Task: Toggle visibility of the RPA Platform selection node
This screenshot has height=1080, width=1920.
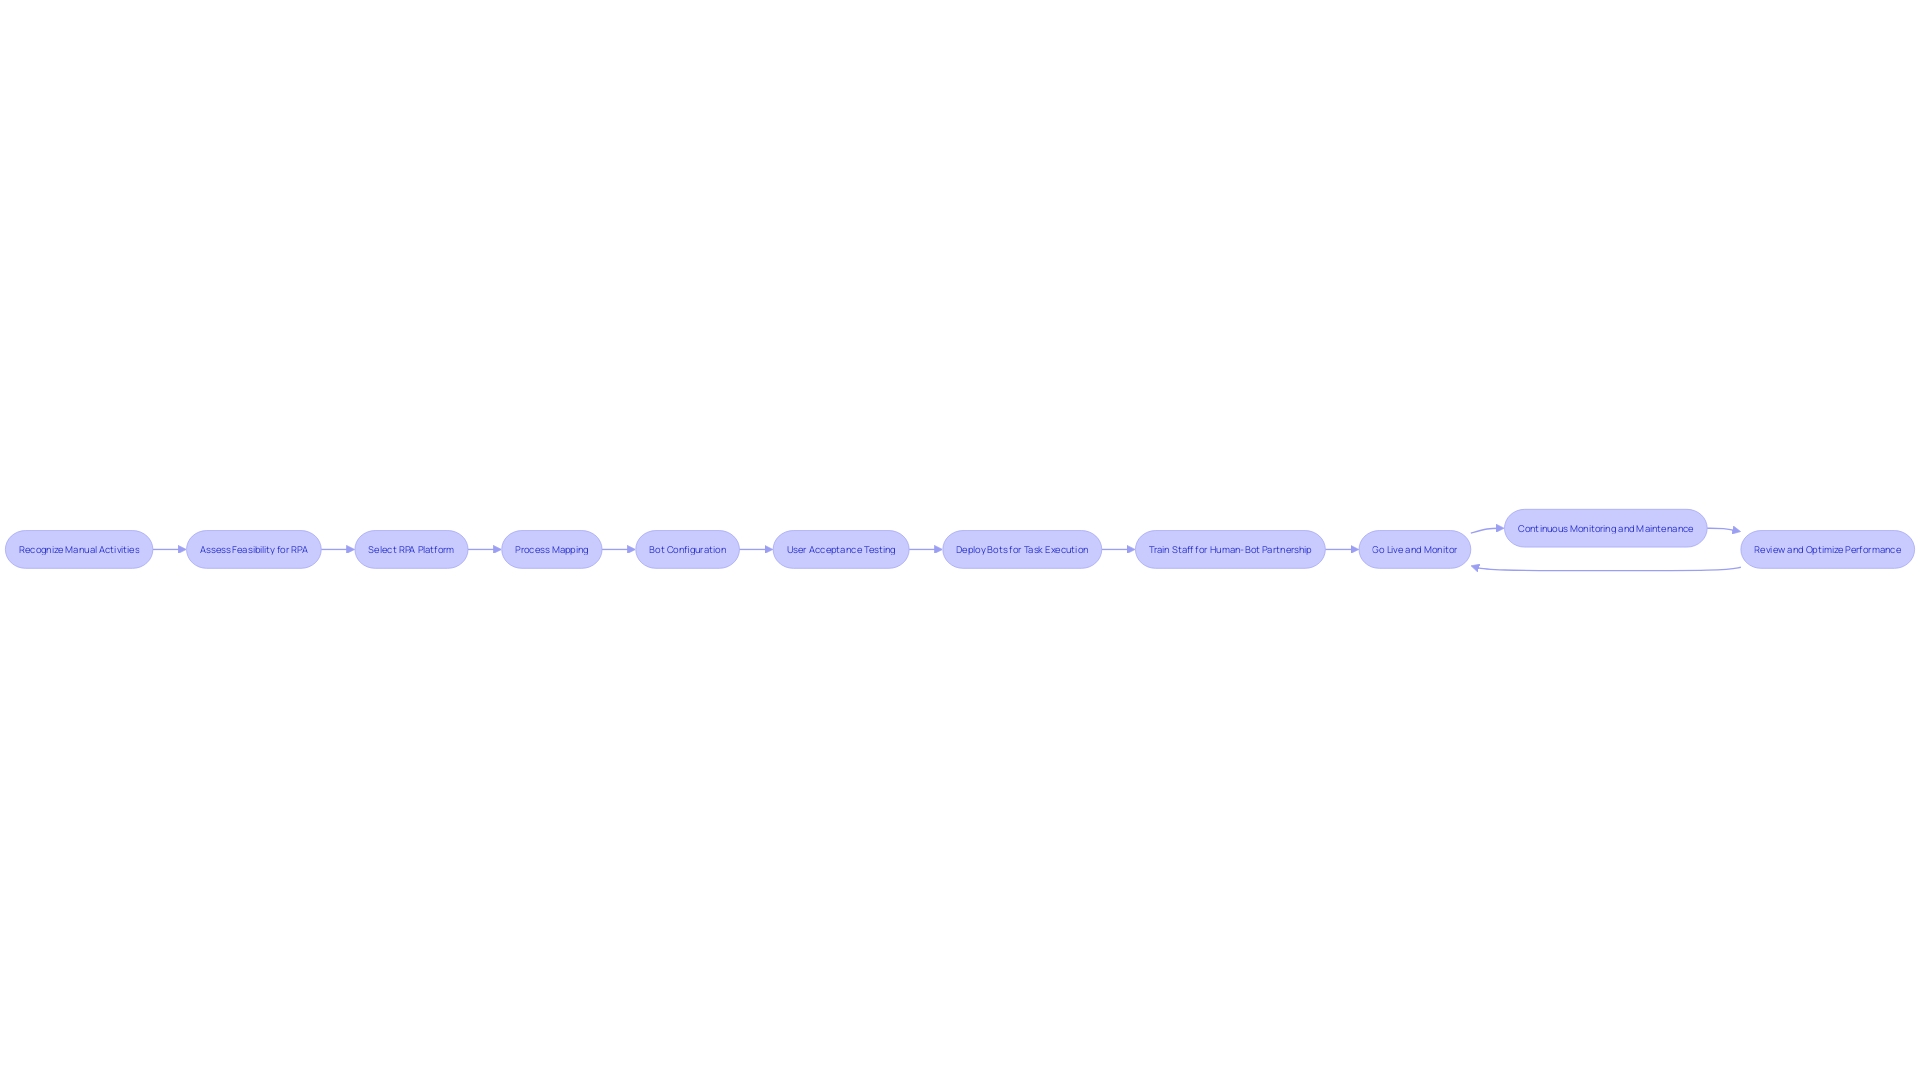Action: point(410,549)
